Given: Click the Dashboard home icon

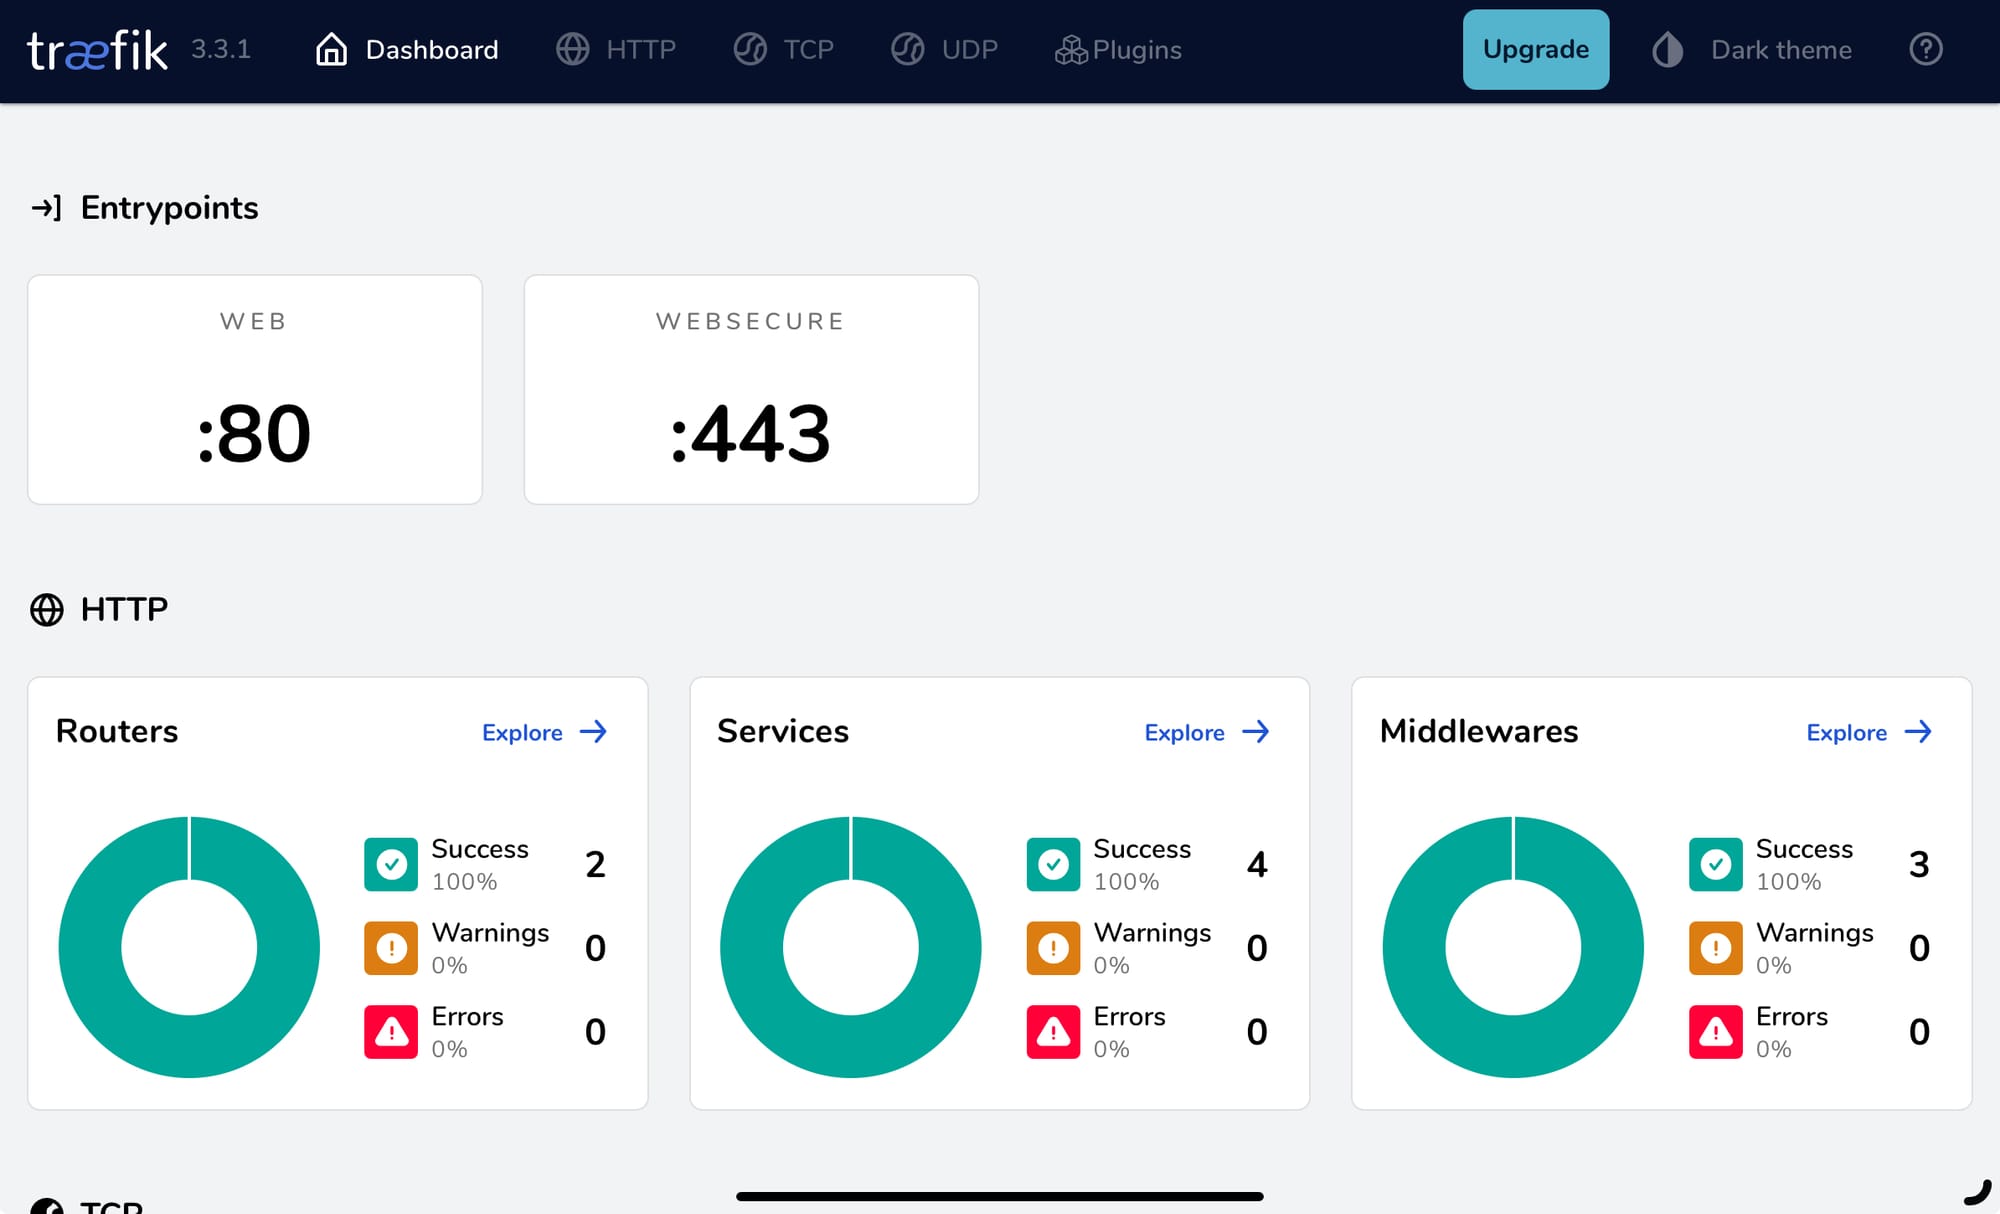Looking at the screenshot, I should [x=331, y=49].
